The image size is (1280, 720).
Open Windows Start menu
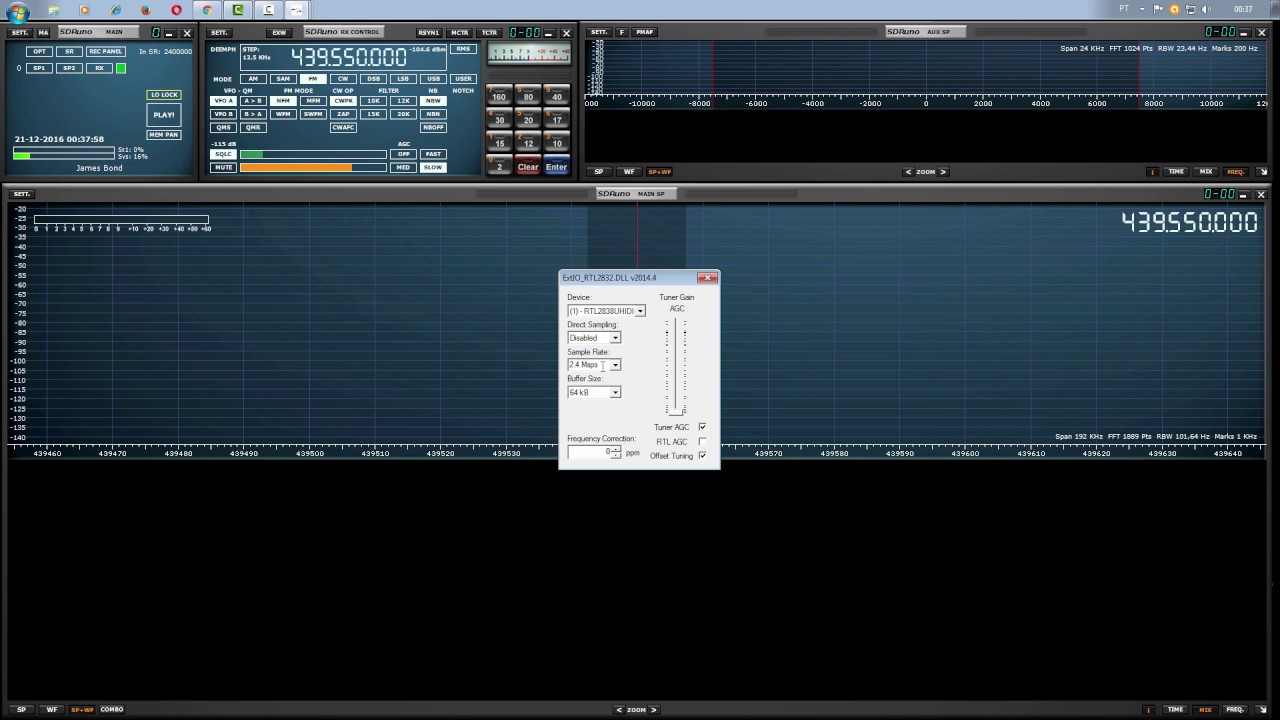pos(17,10)
